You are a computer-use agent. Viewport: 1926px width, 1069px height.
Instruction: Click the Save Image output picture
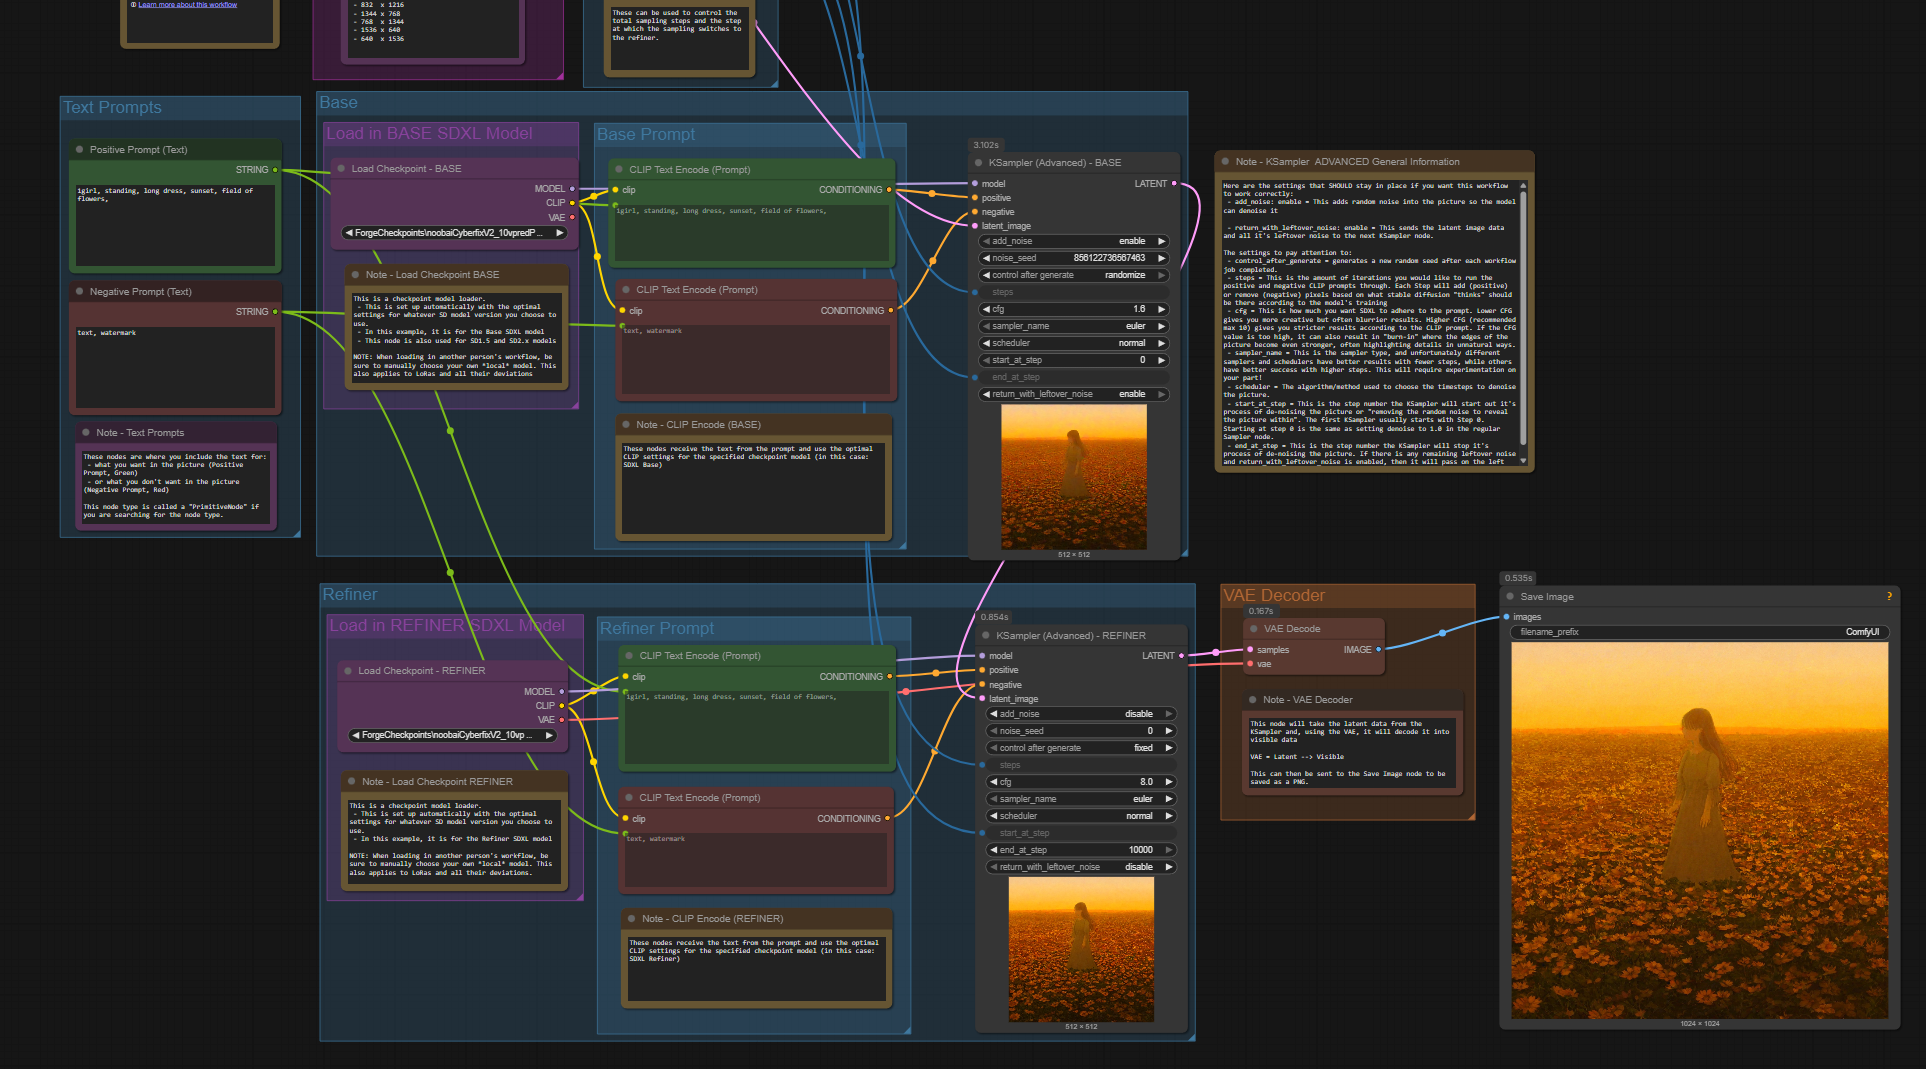[x=1699, y=830]
